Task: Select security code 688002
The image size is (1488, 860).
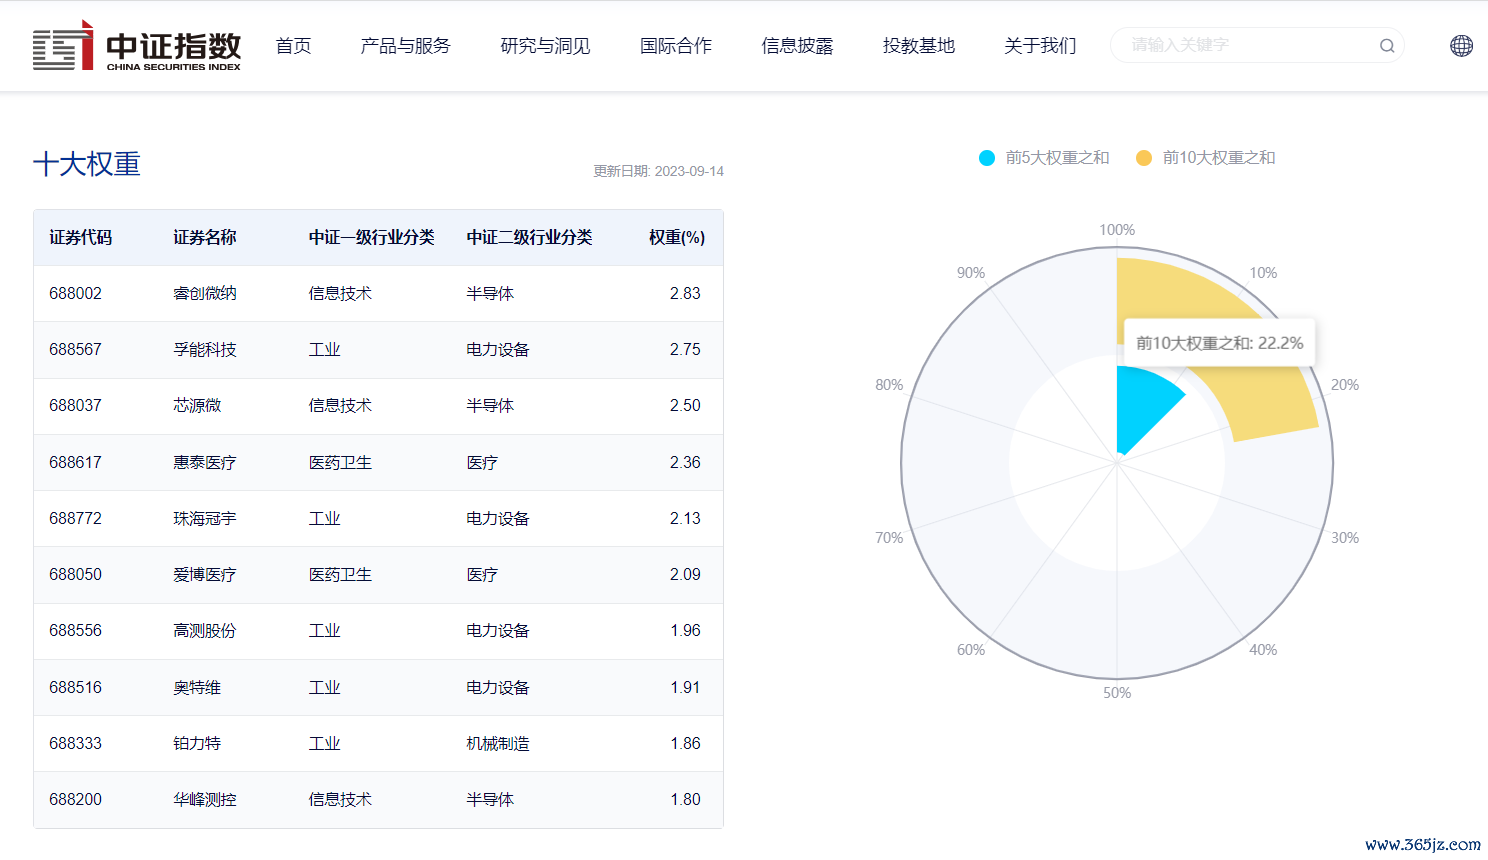Action: tap(75, 294)
